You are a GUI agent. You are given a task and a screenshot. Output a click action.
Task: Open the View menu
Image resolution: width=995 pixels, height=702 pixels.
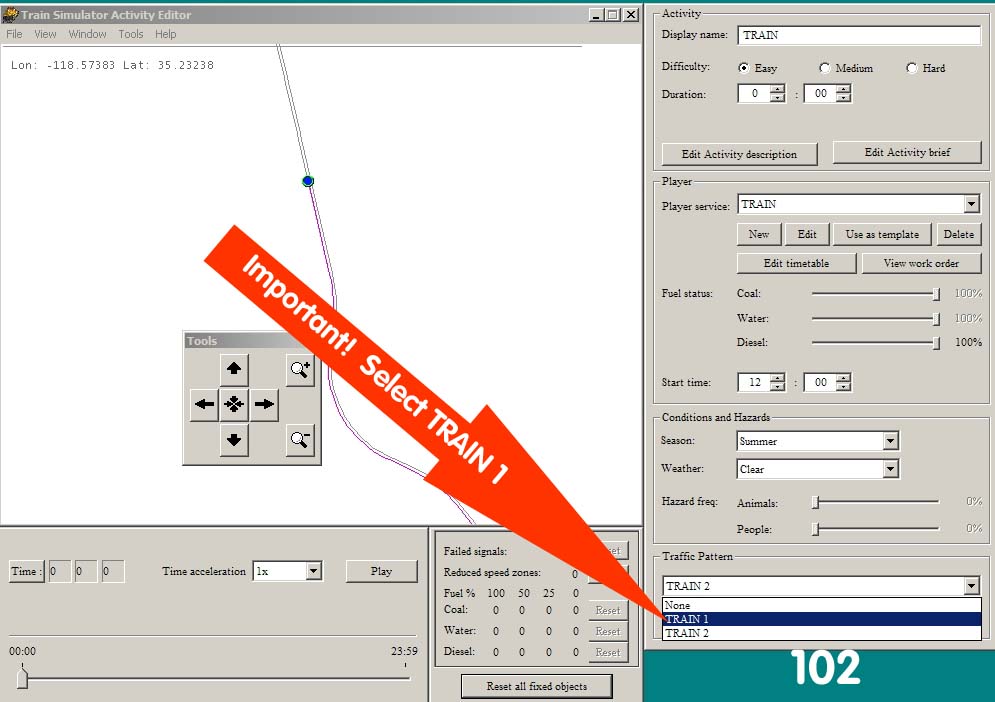pos(45,34)
